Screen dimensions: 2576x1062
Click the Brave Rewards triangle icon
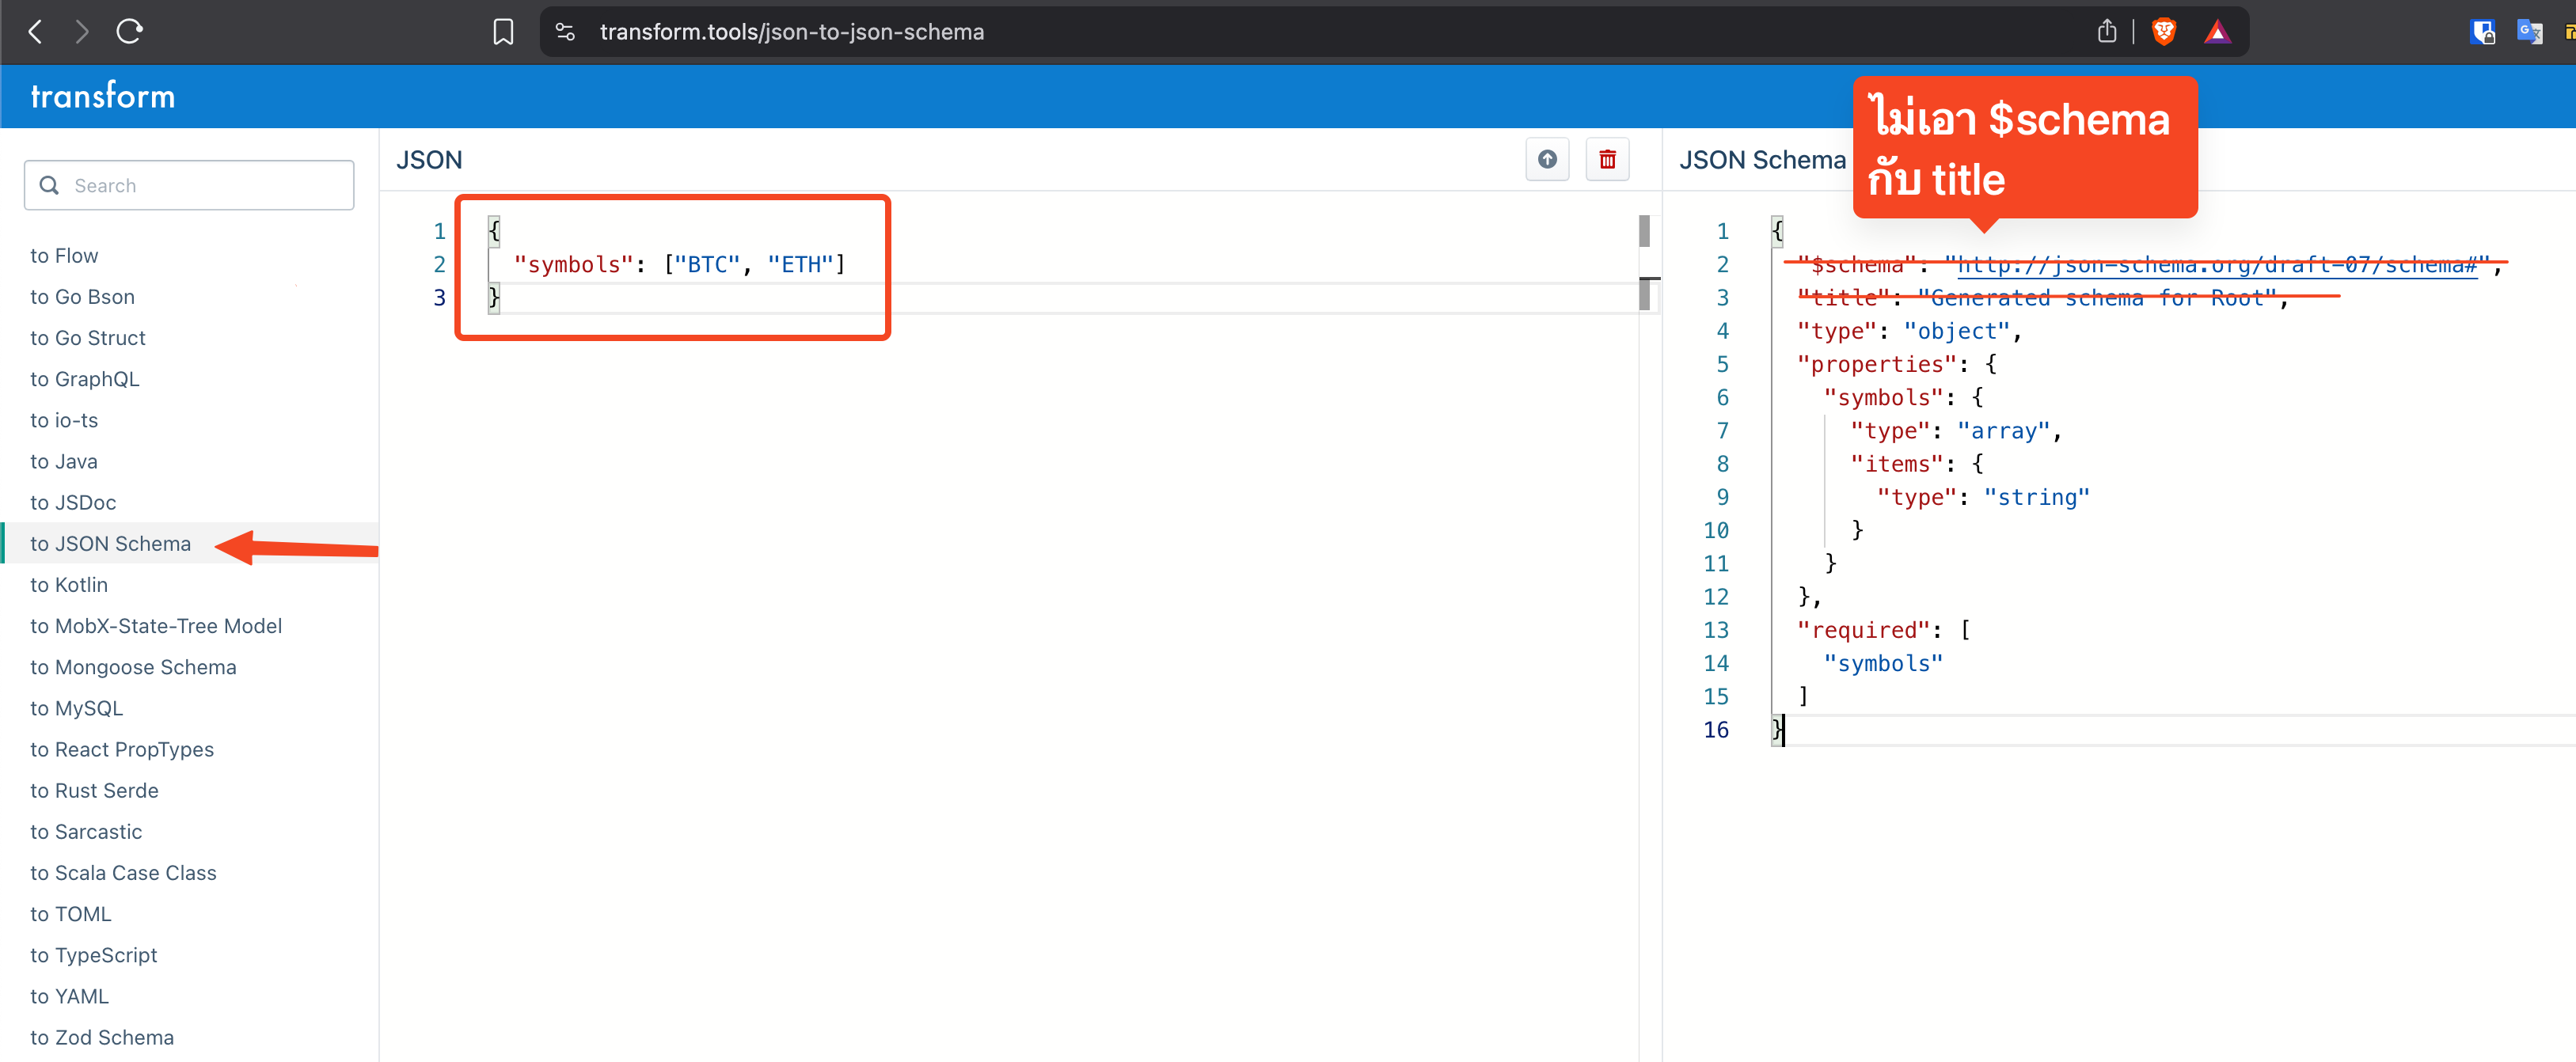(x=2217, y=32)
